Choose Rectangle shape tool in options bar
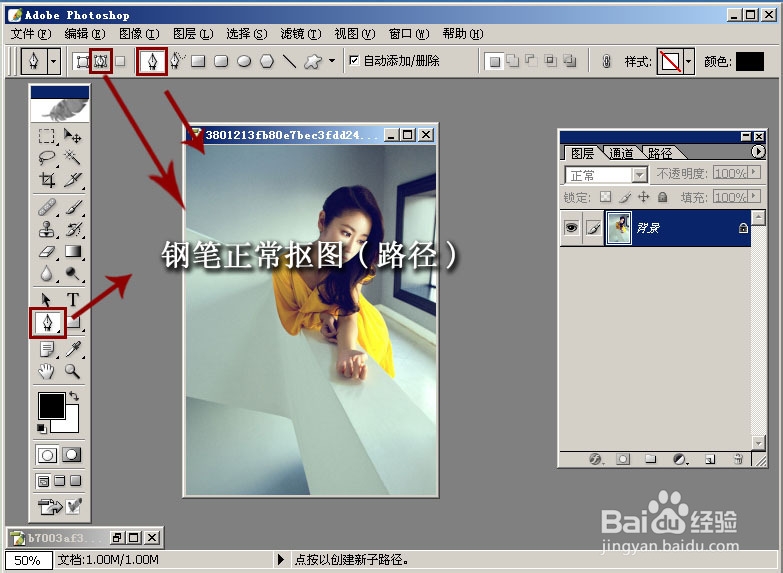Image resolution: width=783 pixels, height=573 pixels. [198, 61]
